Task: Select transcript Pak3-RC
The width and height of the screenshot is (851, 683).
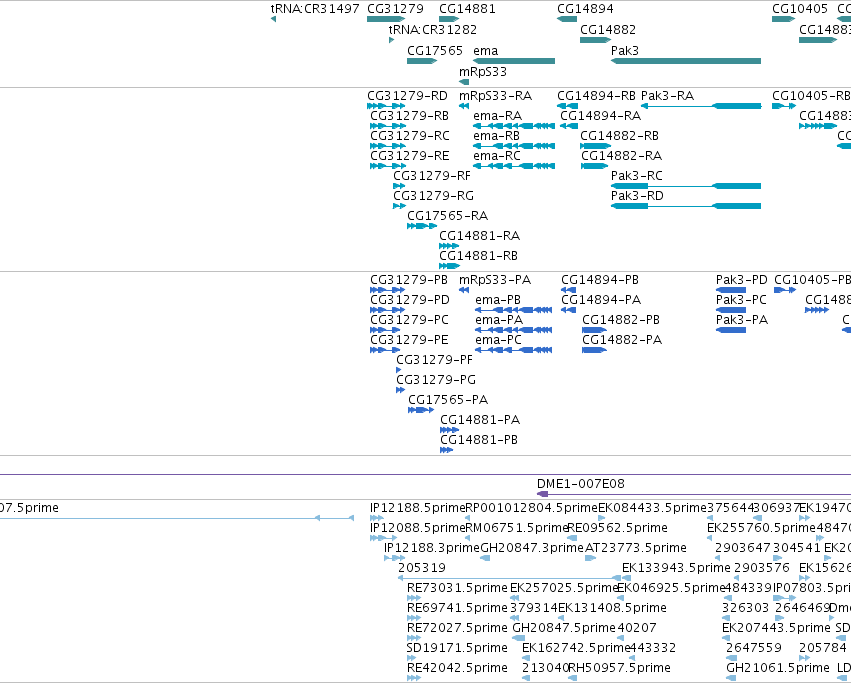Action: (637, 176)
